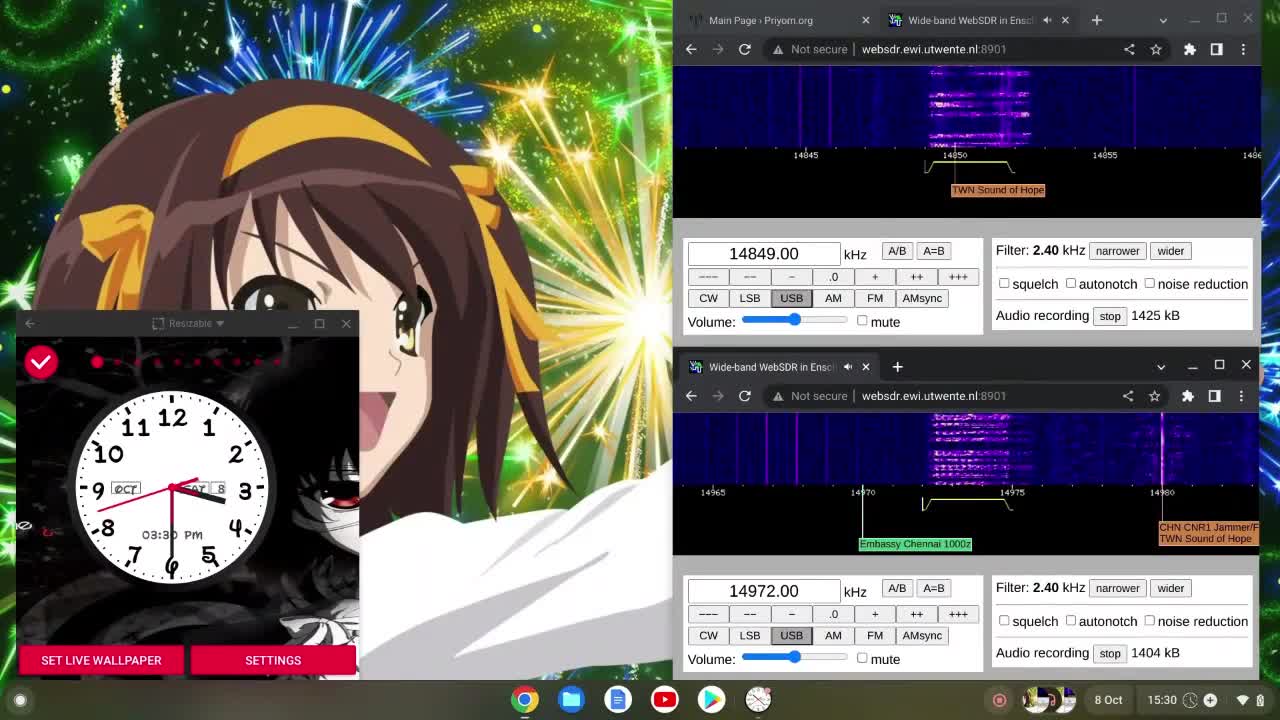
Task: Open Play Store from the shelf
Action: point(711,700)
